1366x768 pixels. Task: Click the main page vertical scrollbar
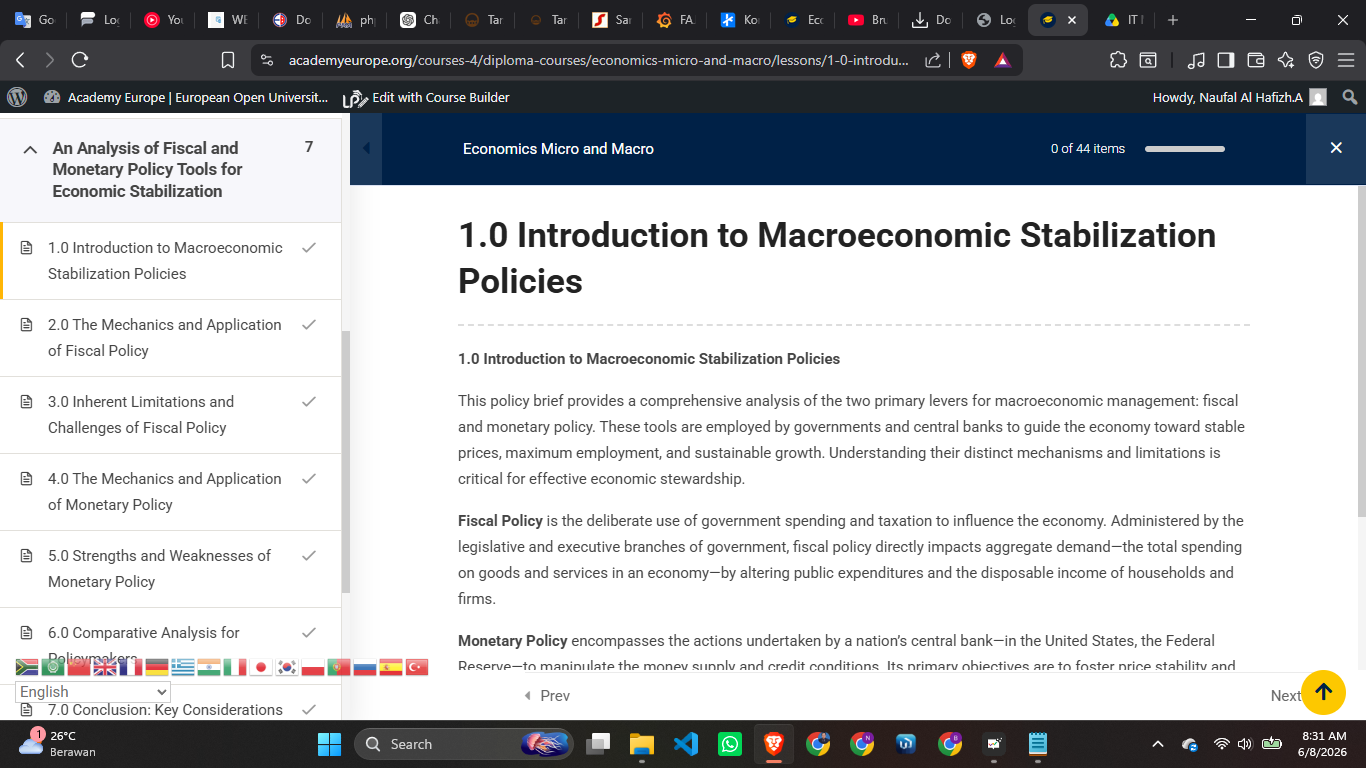[x=1361, y=350]
